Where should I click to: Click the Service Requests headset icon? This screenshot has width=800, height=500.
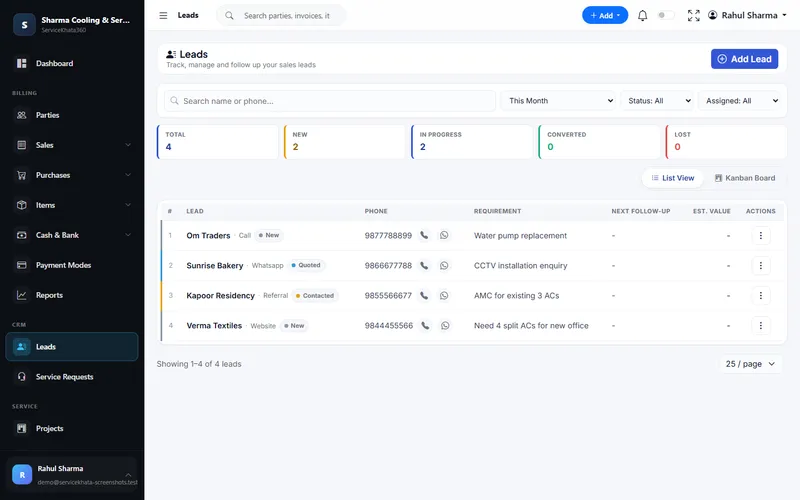[21, 377]
